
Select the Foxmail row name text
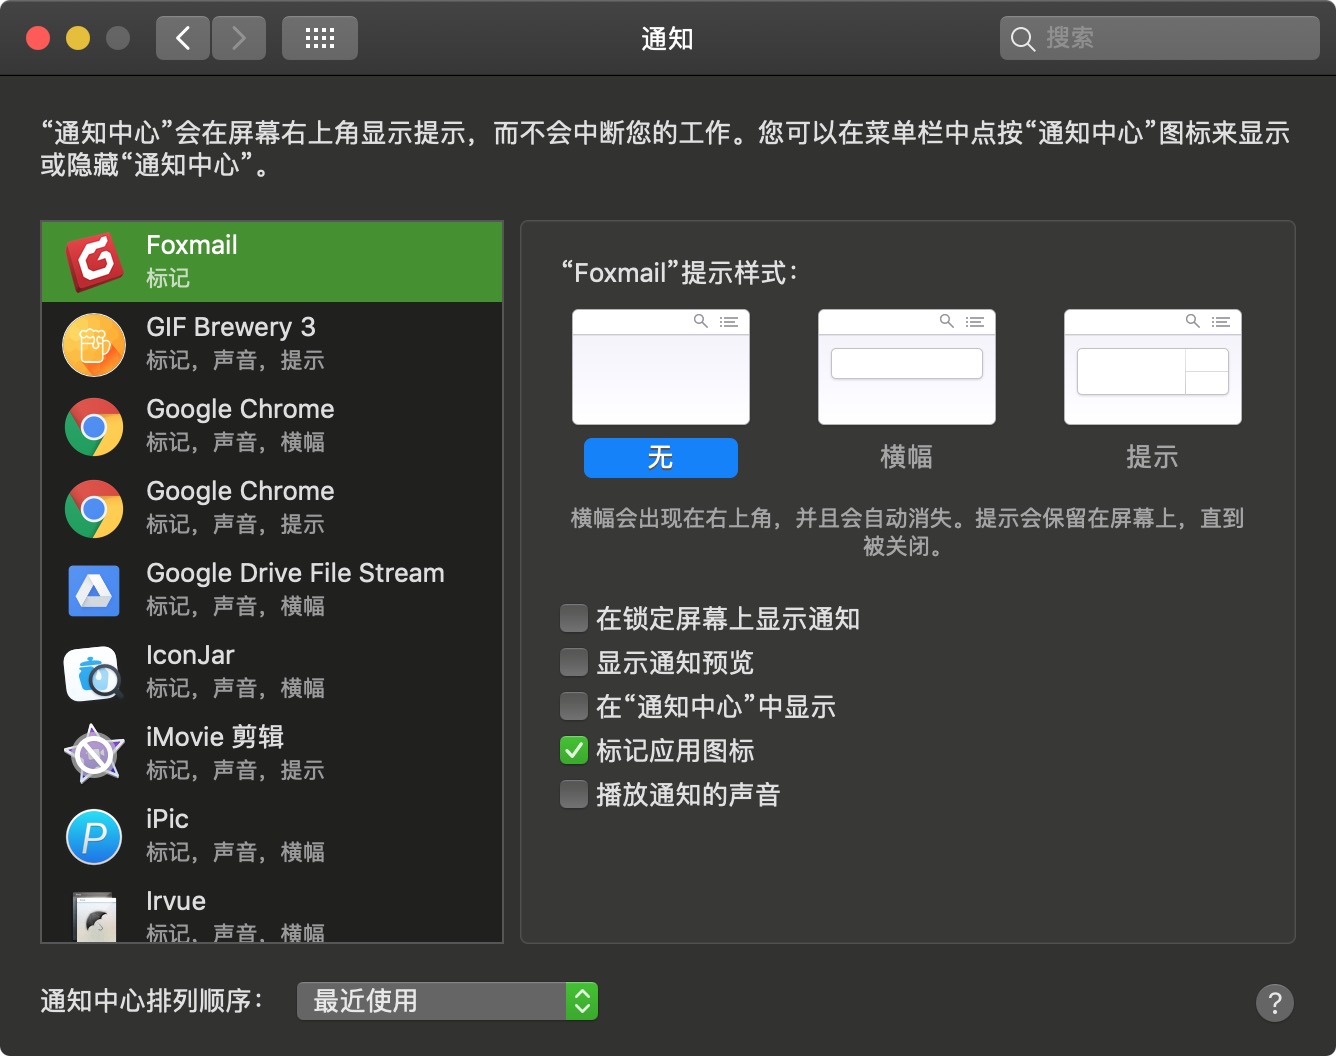[192, 245]
